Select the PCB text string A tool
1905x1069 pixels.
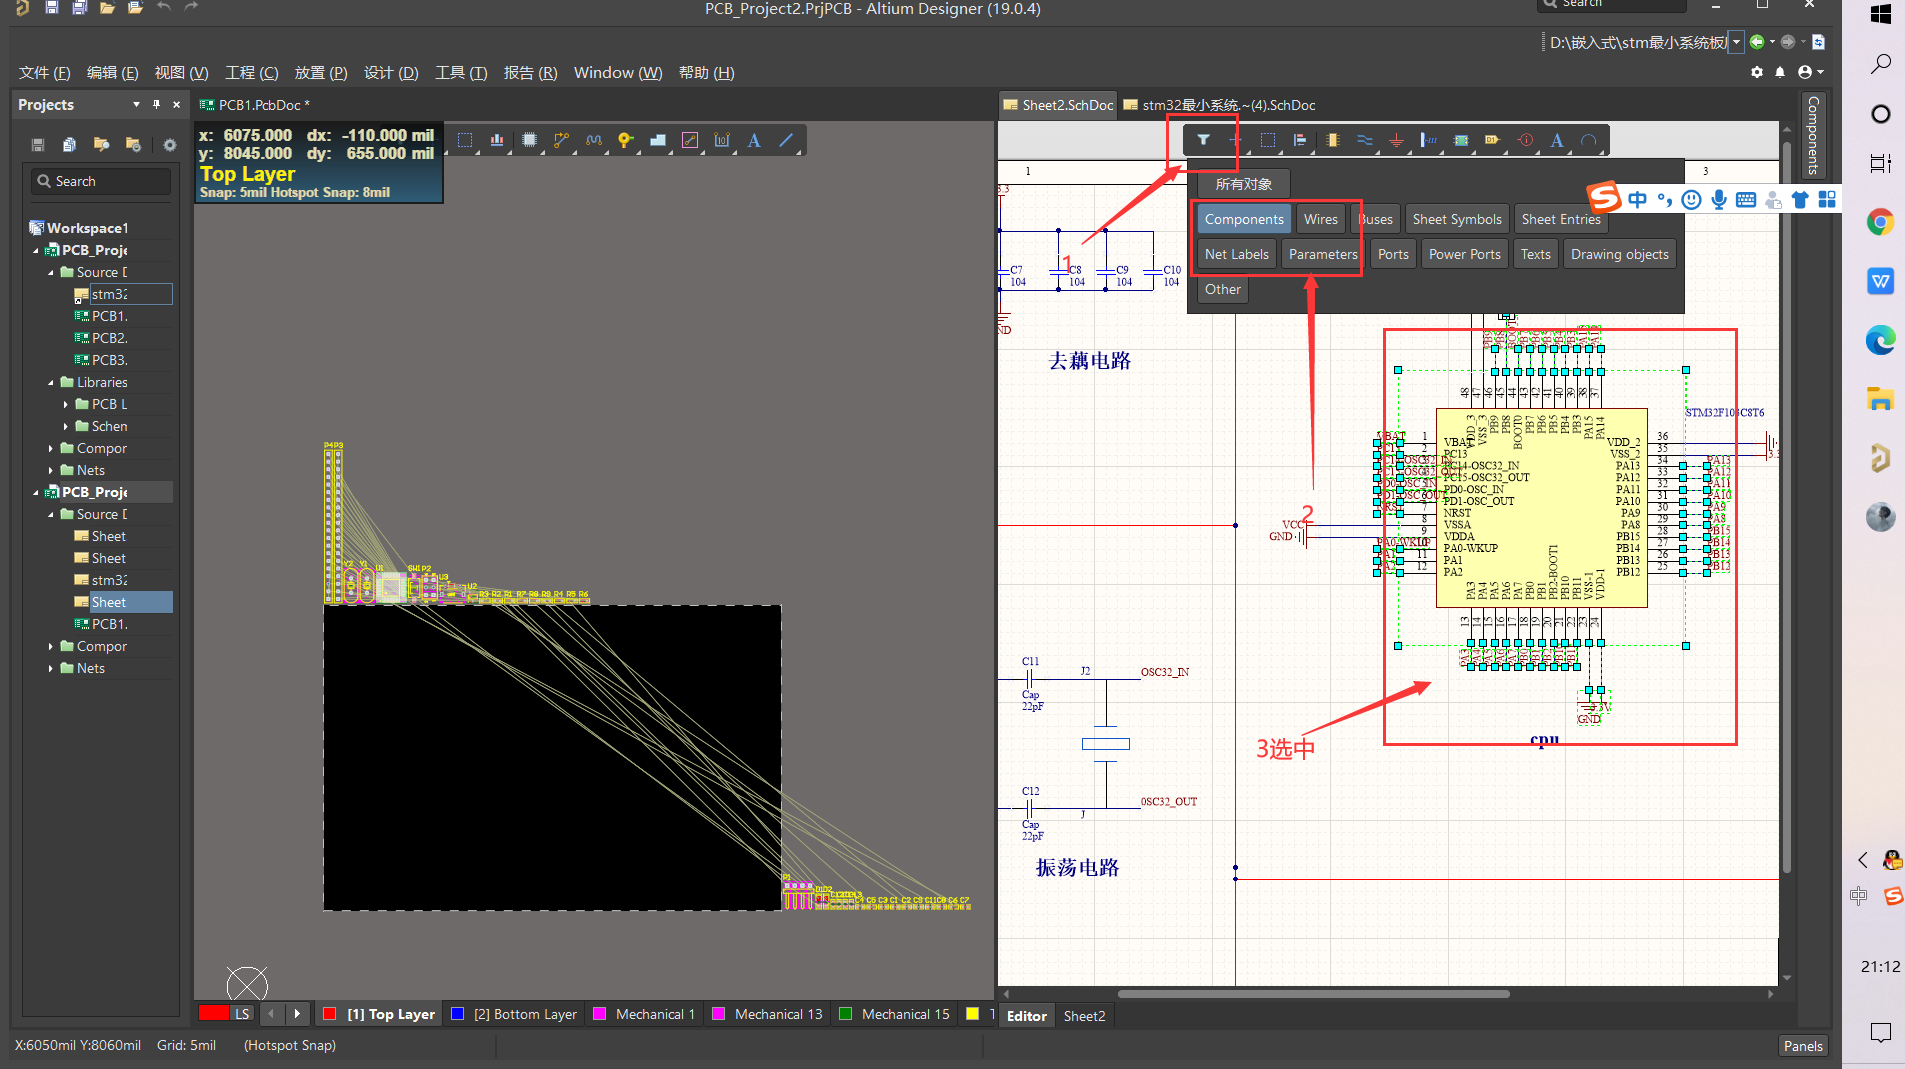tap(754, 140)
